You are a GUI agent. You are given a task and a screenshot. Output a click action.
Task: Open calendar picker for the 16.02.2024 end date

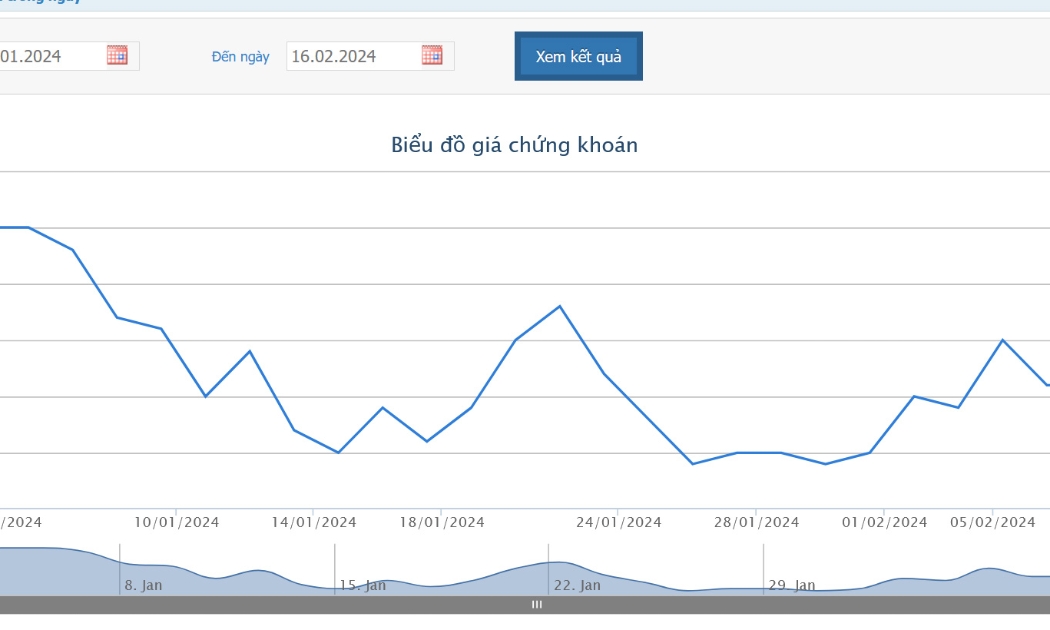click(432, 55)
